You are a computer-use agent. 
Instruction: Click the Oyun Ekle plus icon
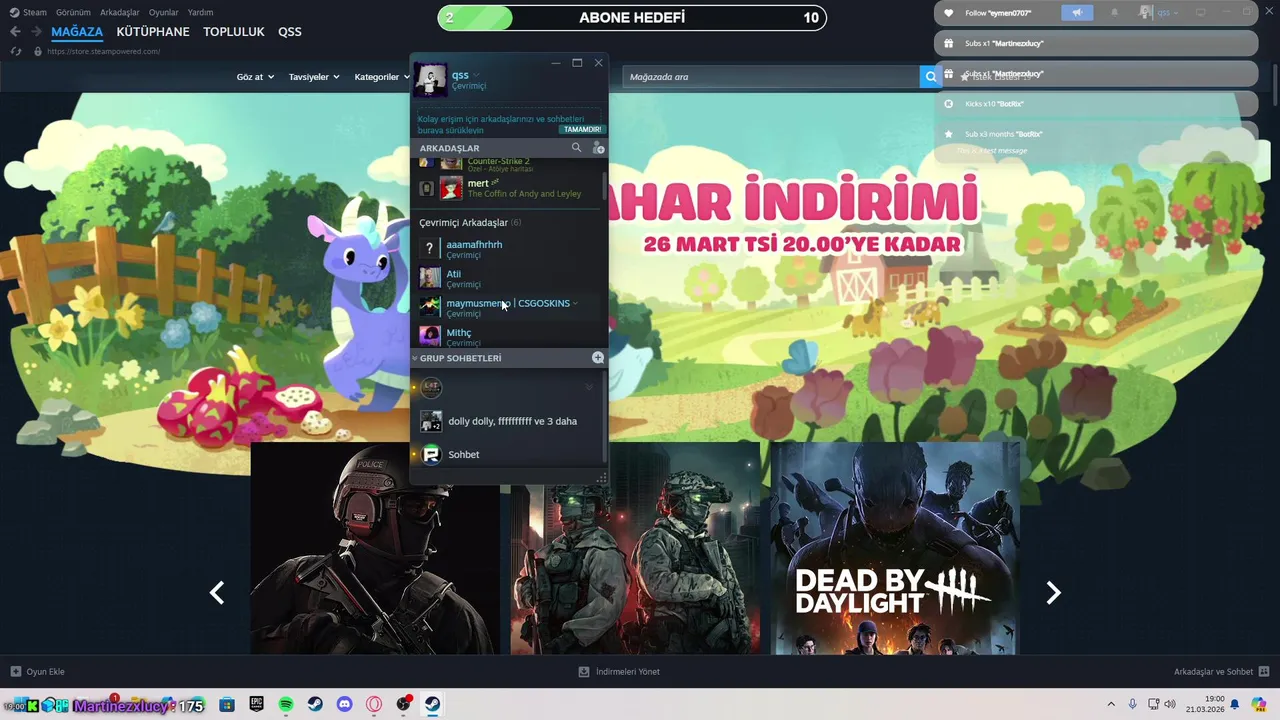(15, 672)
